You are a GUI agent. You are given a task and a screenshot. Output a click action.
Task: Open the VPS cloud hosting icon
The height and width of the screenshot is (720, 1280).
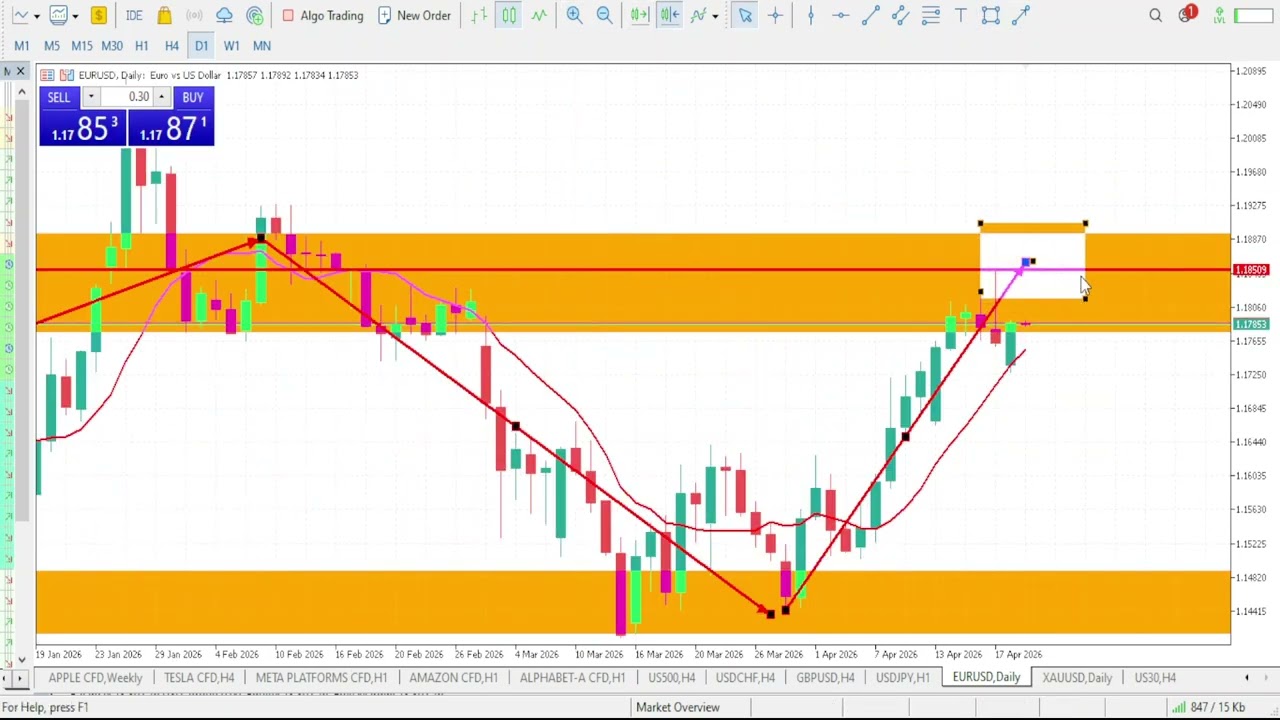coord(224,15)
